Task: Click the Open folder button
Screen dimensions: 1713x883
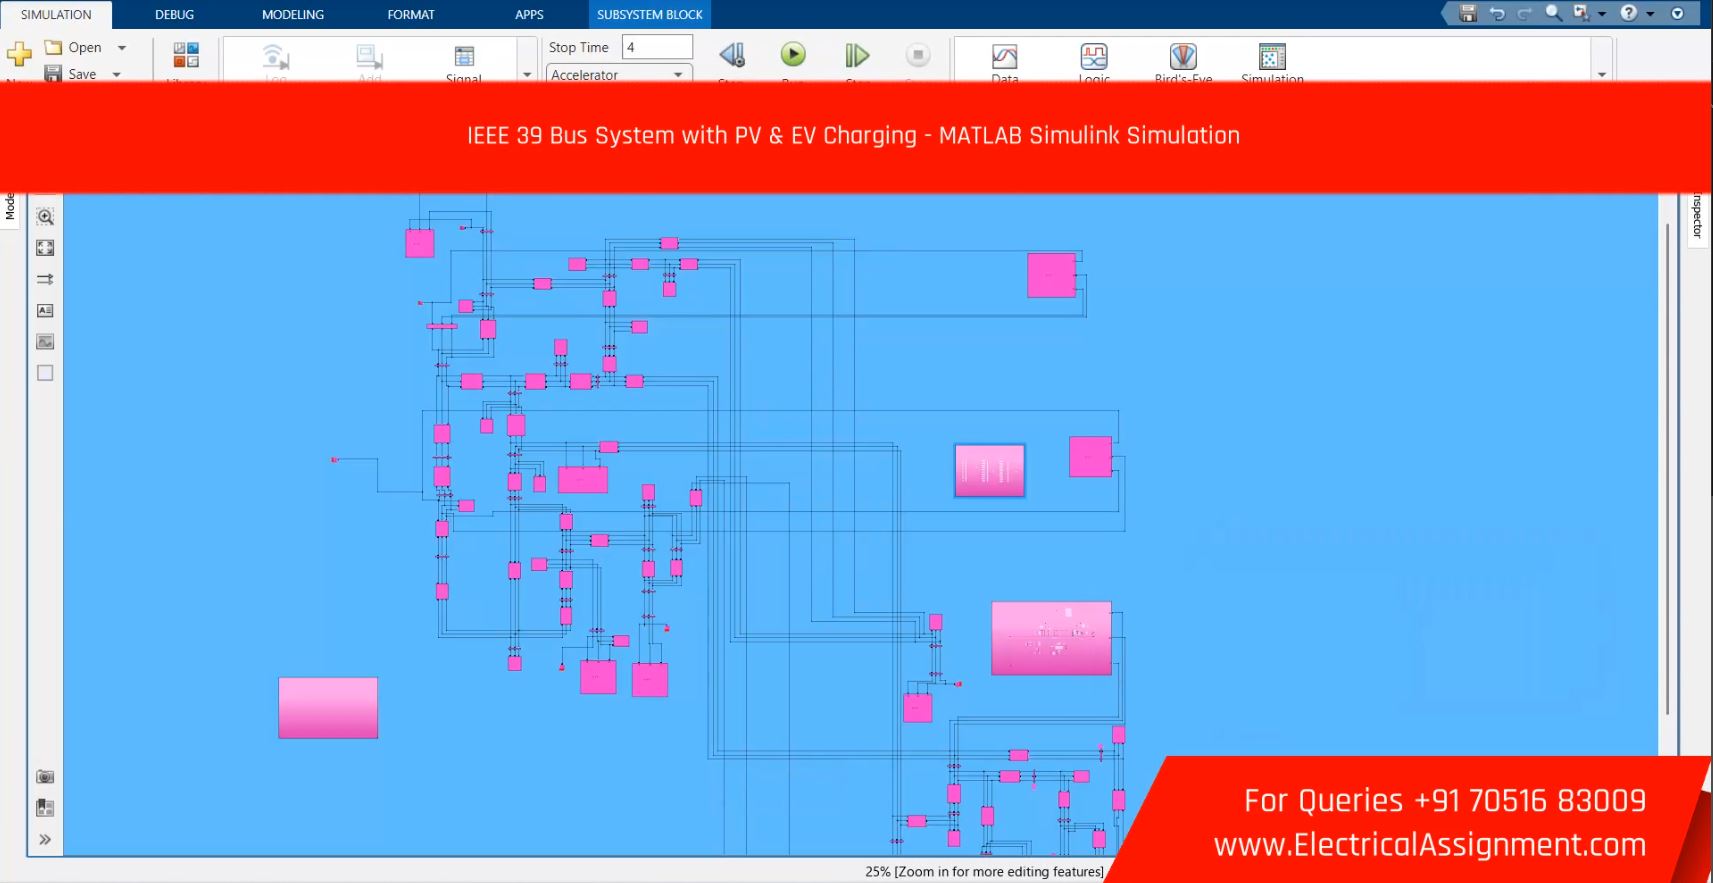Action: coord(73,47)
